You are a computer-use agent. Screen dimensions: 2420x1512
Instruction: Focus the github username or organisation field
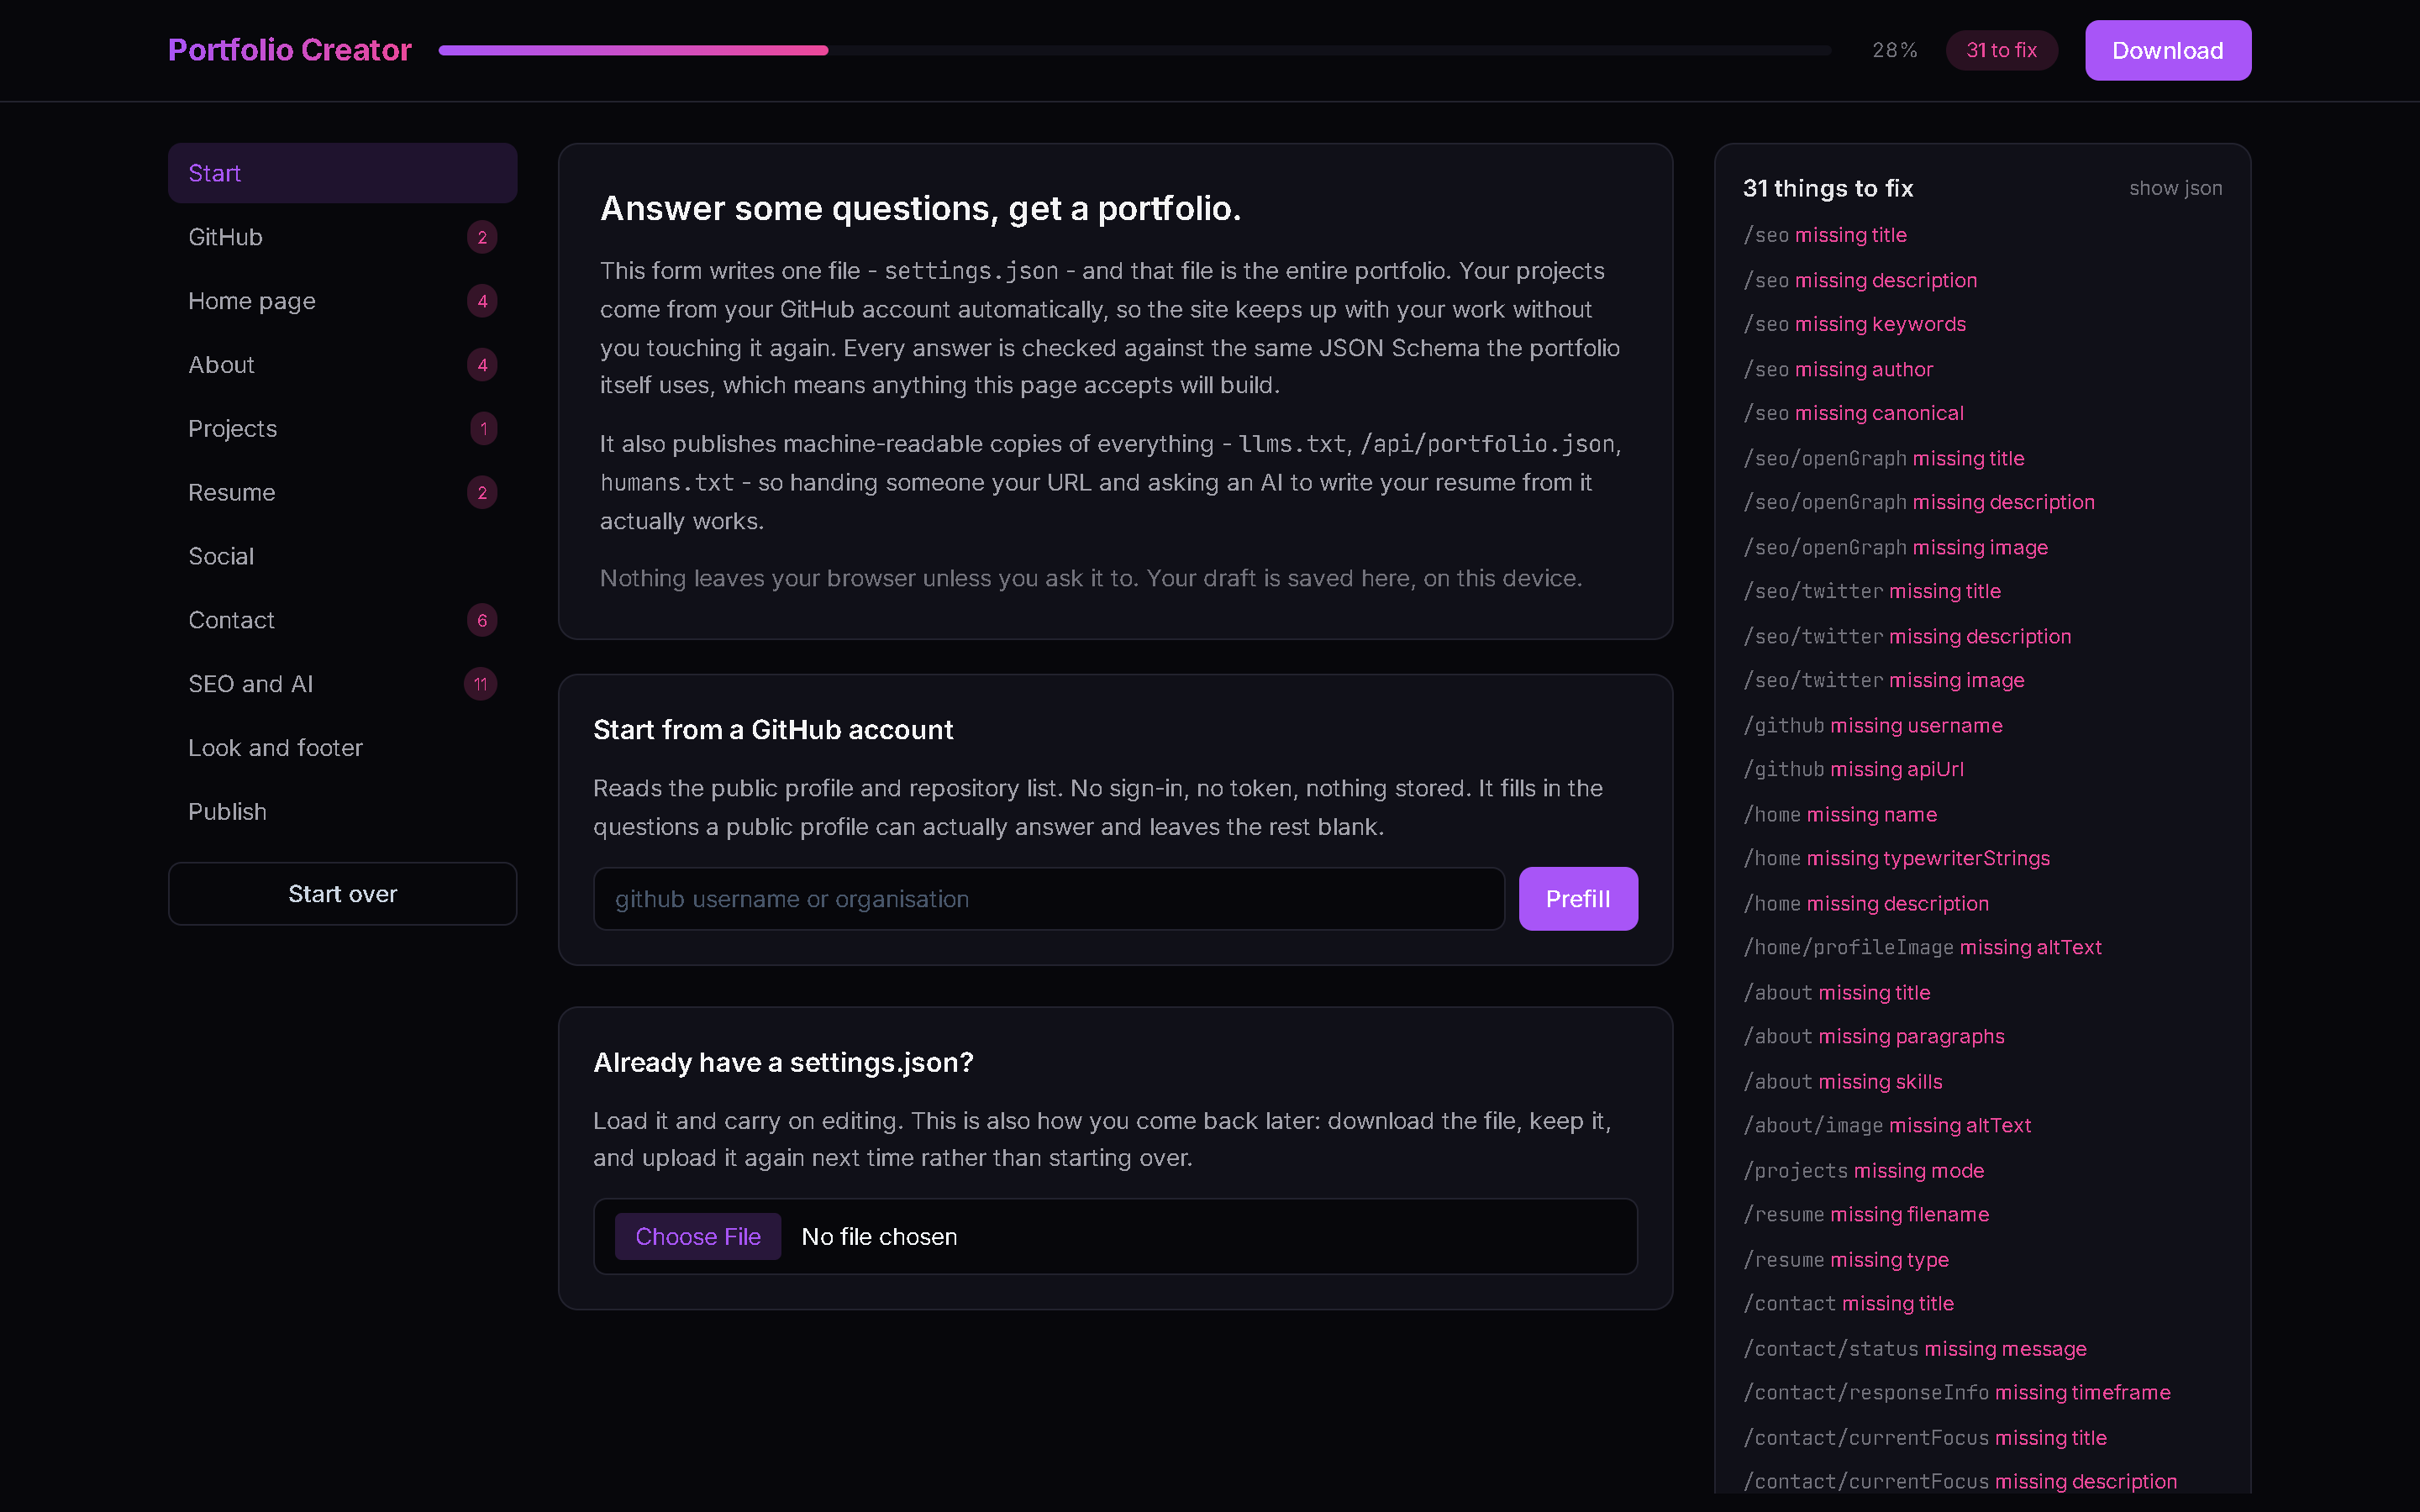click(x=1048, y=899)
